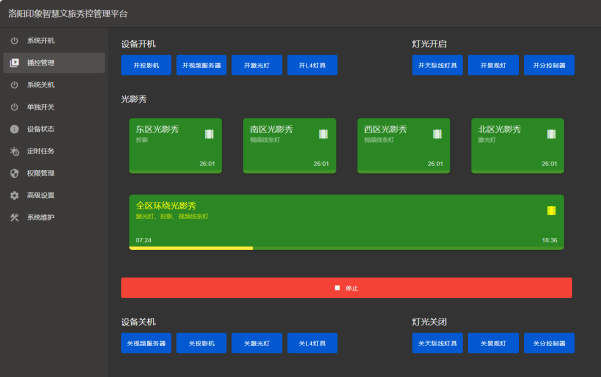This screenshot has height=377, width=601.
Task: Click the 开投影机 button
Action: tap(146, 65)
